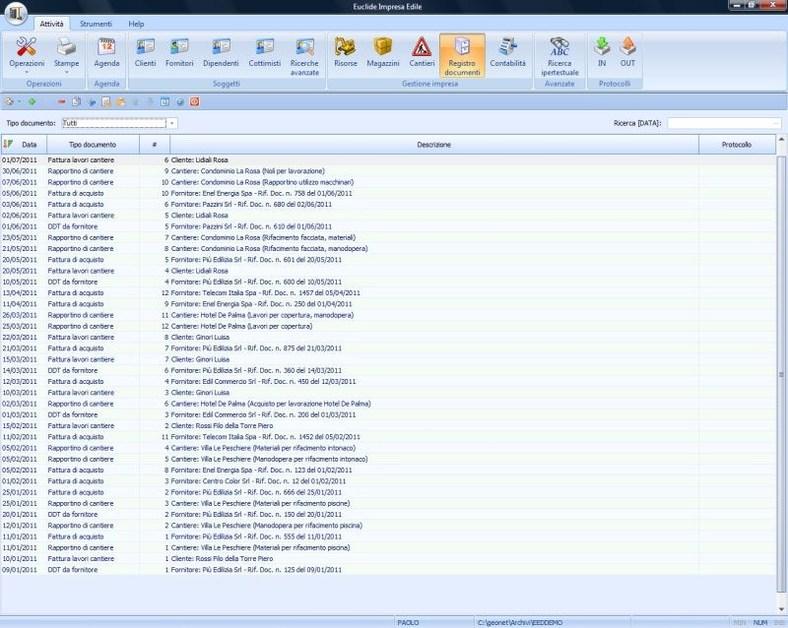Click the green add record icon
The height and width of the screenshot is (628, 788).
(32, 101)
